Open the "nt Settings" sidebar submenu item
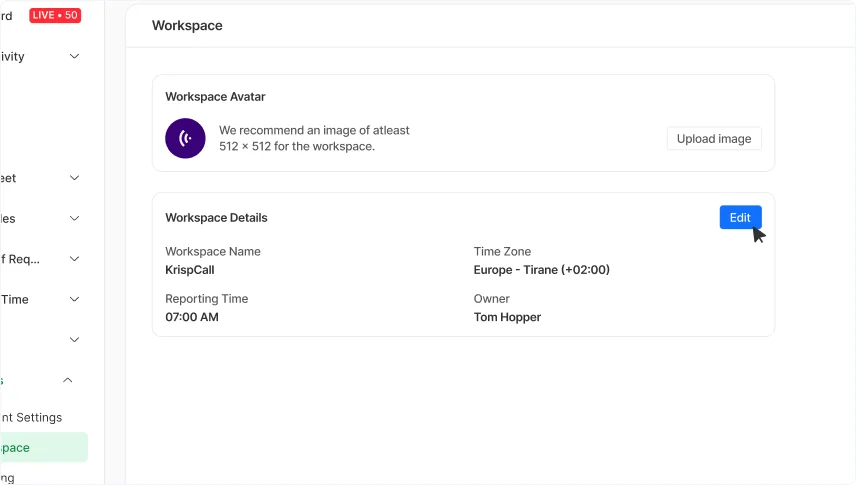Screen dimensions: 856x485 pos(31,418)
